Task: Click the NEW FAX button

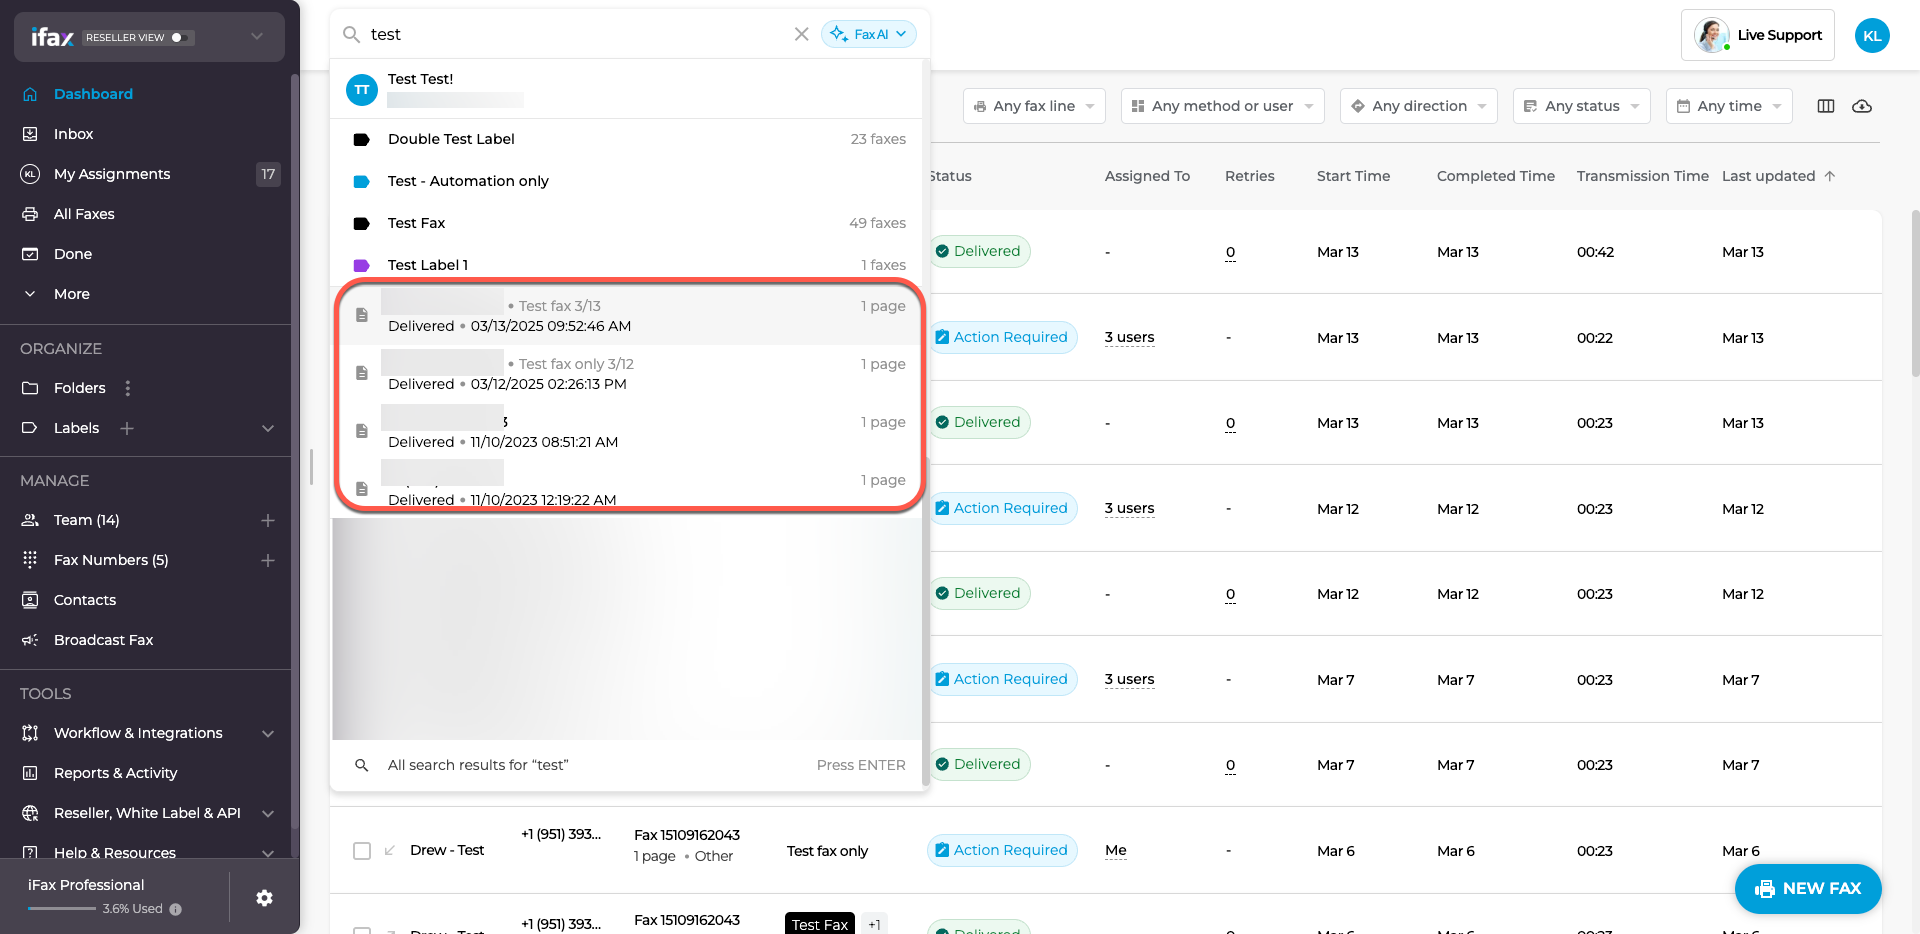Action: pyautogui.click(x=1808, y=888)
